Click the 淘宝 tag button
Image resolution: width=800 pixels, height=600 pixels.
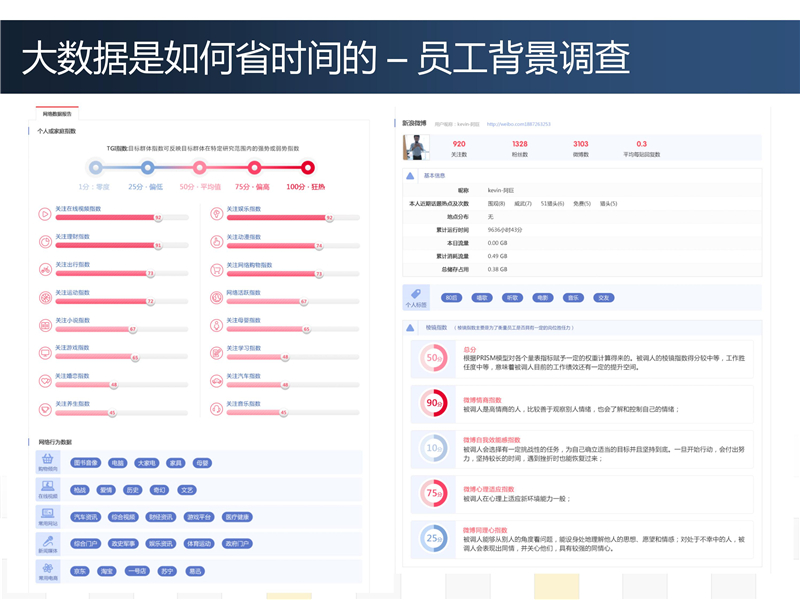coord(107,571)
